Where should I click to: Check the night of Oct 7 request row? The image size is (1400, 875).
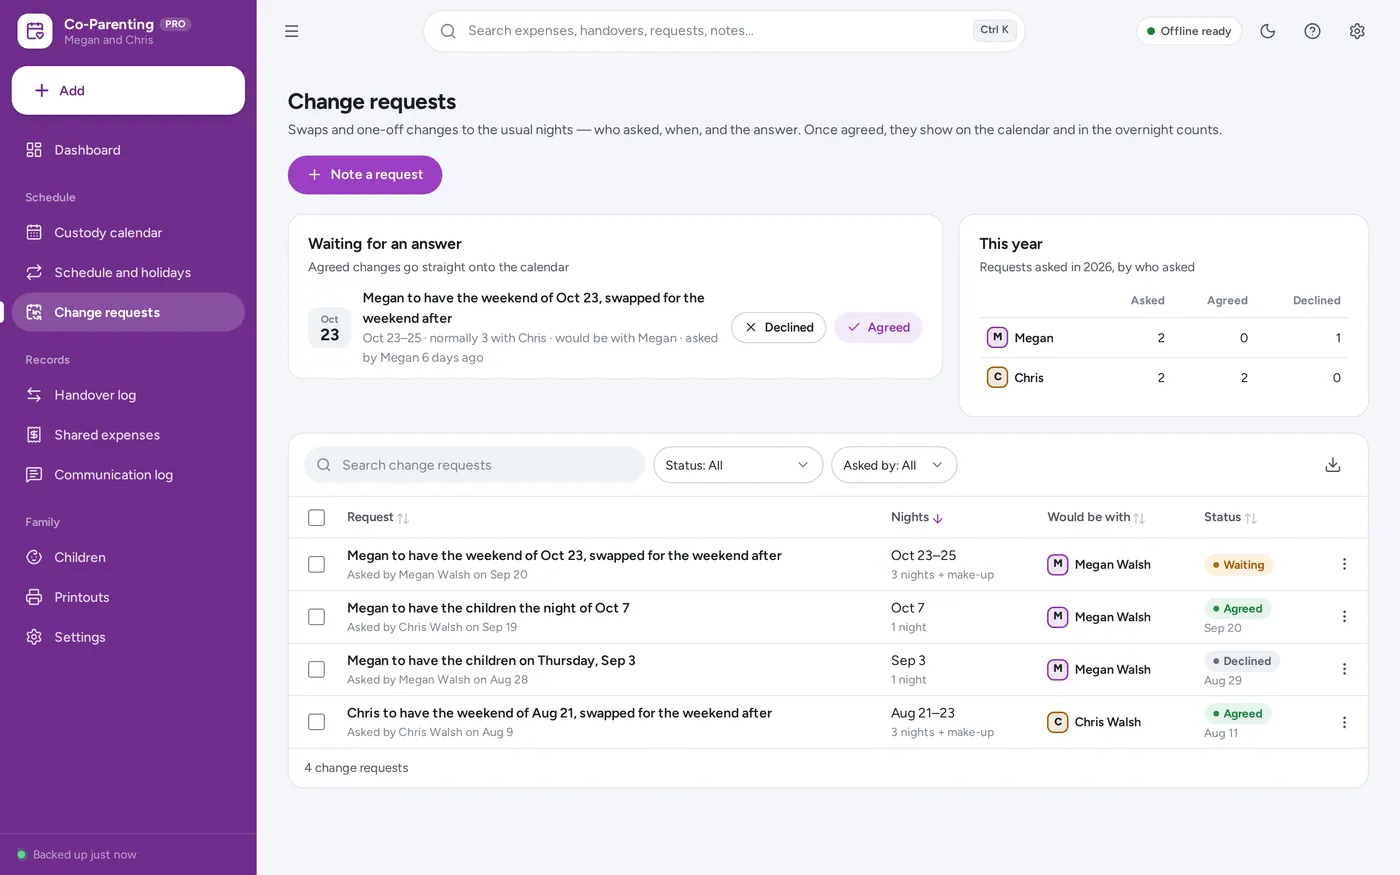tap(316, 617)
